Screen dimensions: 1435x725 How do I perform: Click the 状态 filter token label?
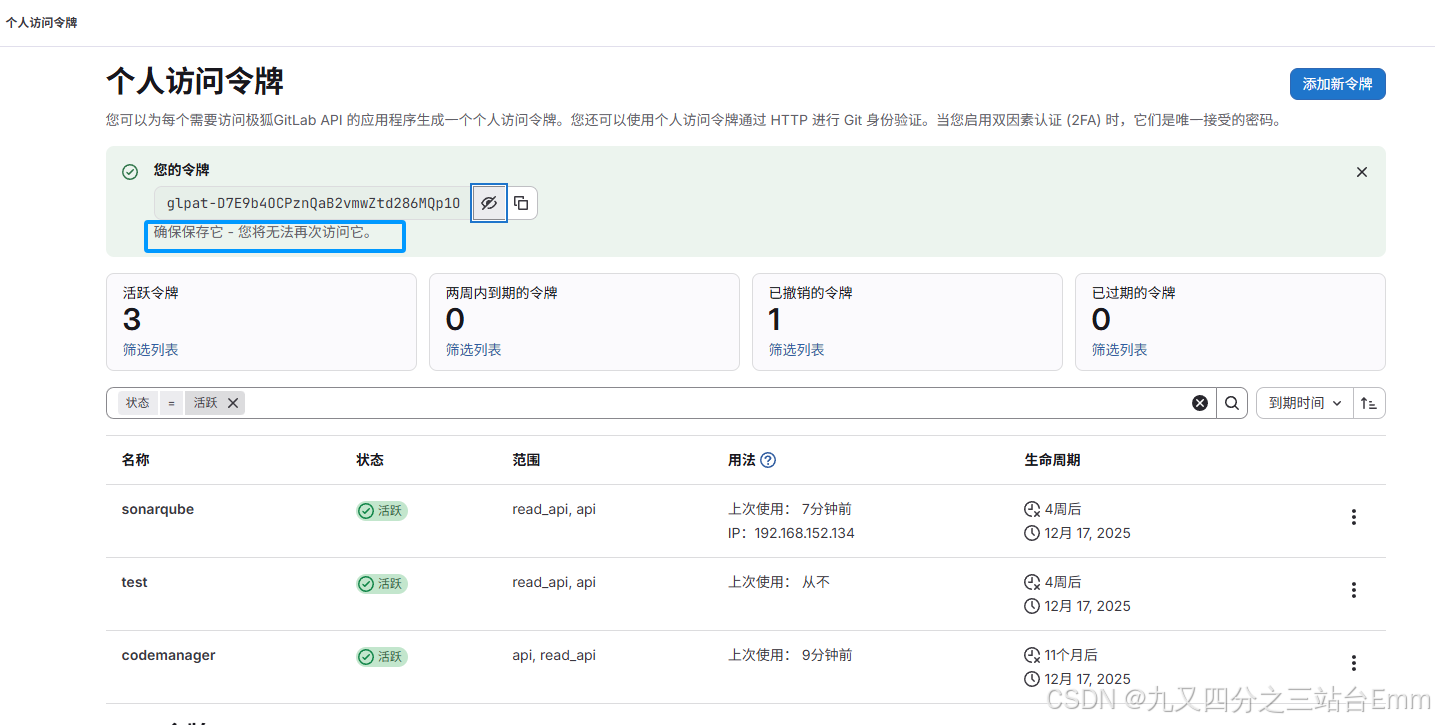tap(138, 403)
